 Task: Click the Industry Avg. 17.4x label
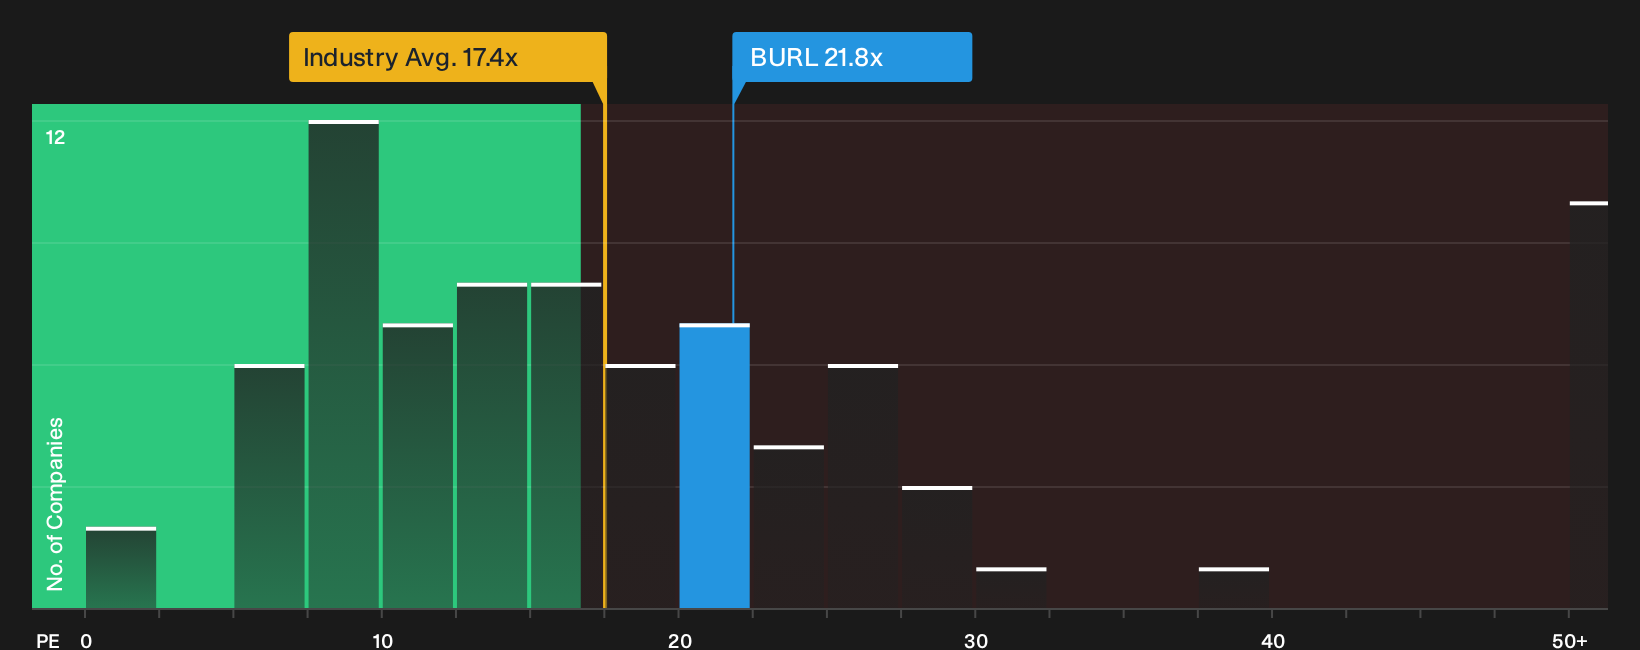pos(447,57)
